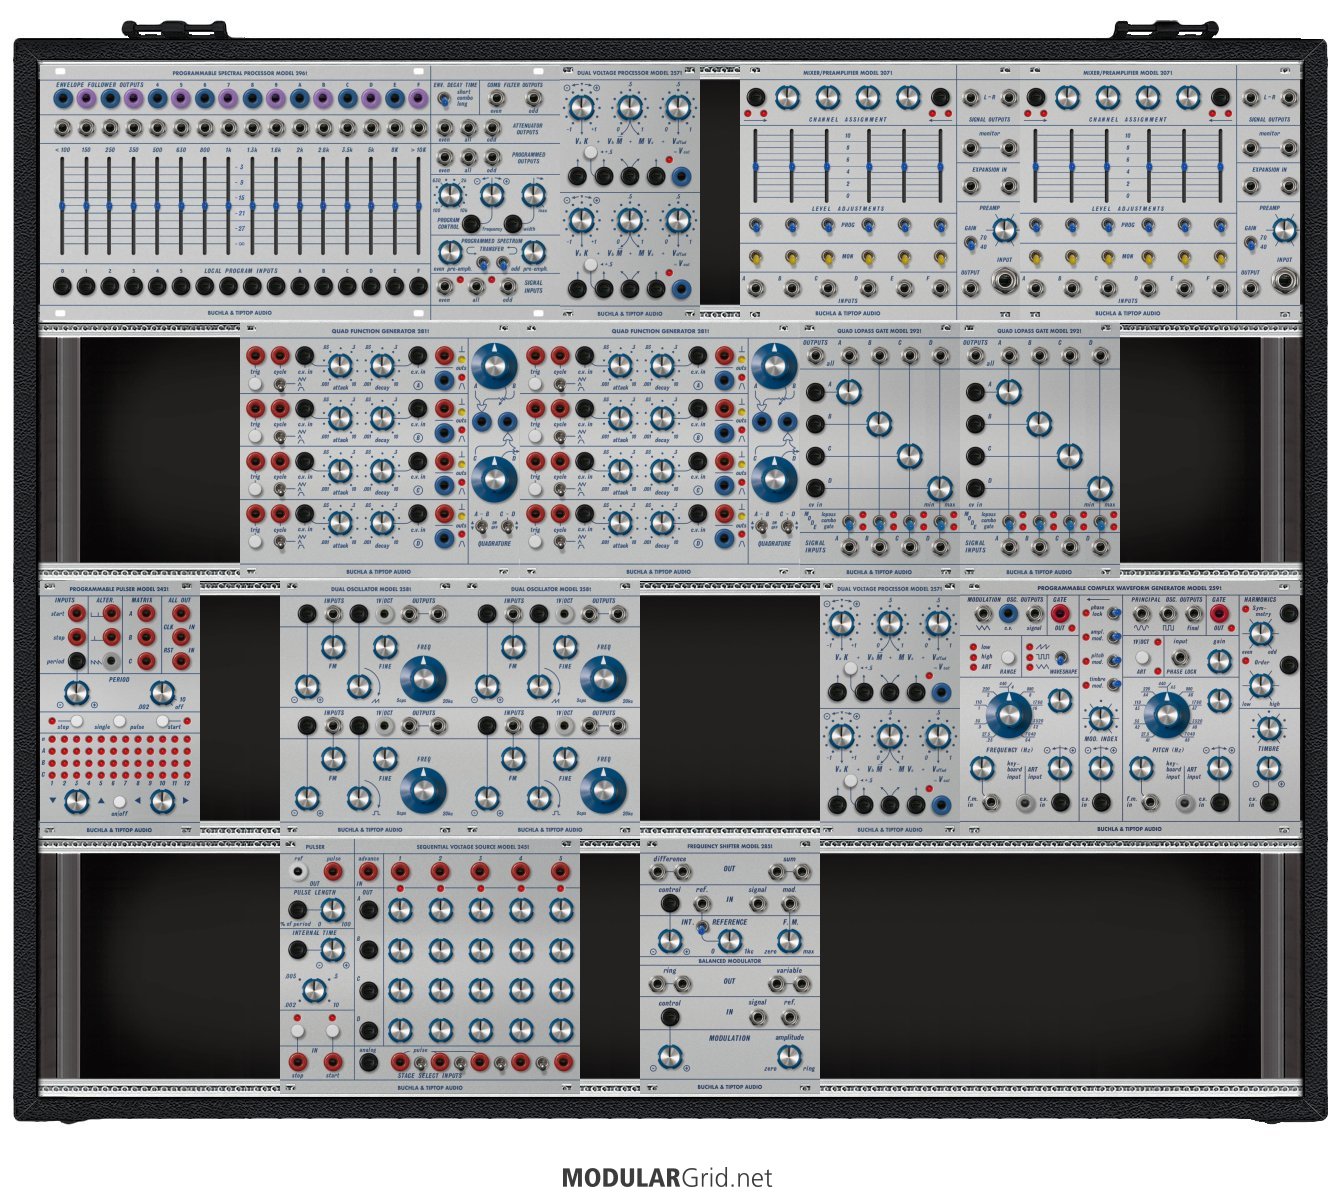
Task: Click the advance IN jack on Sequential Voltage Source
Action: pyautogui.click(x=368, y=871)
